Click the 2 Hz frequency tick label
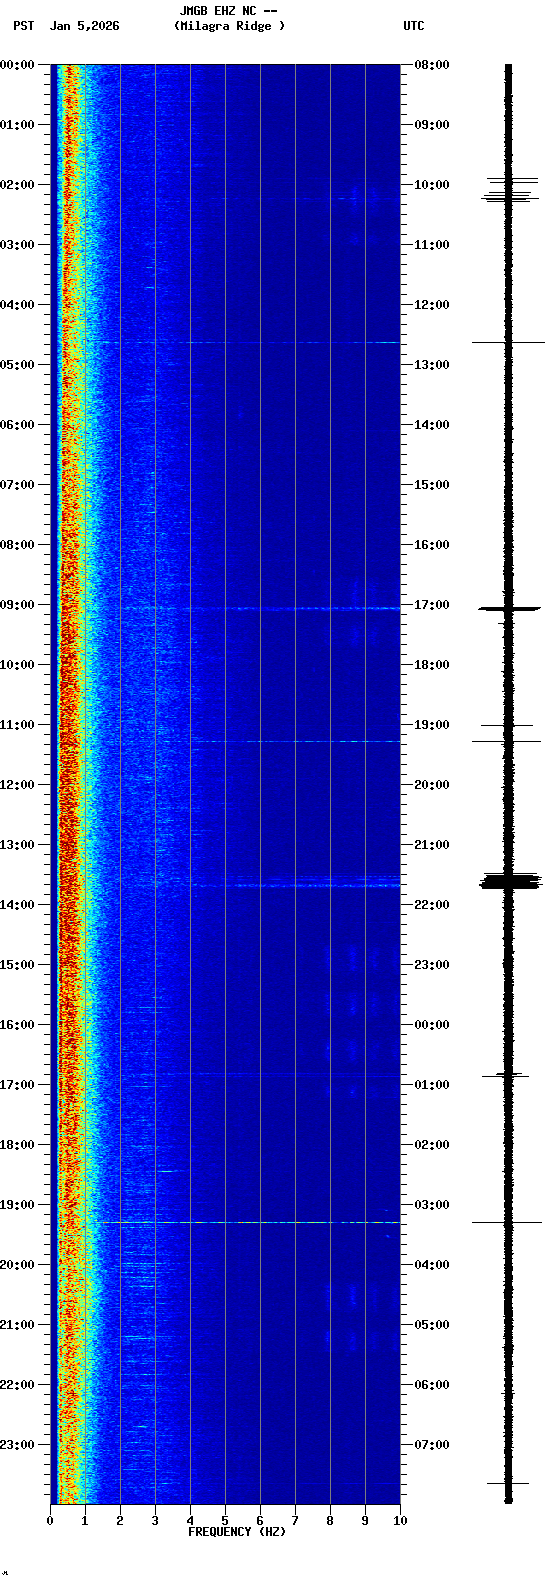This screenshot has height=1584, width=552. (120, 1521)
